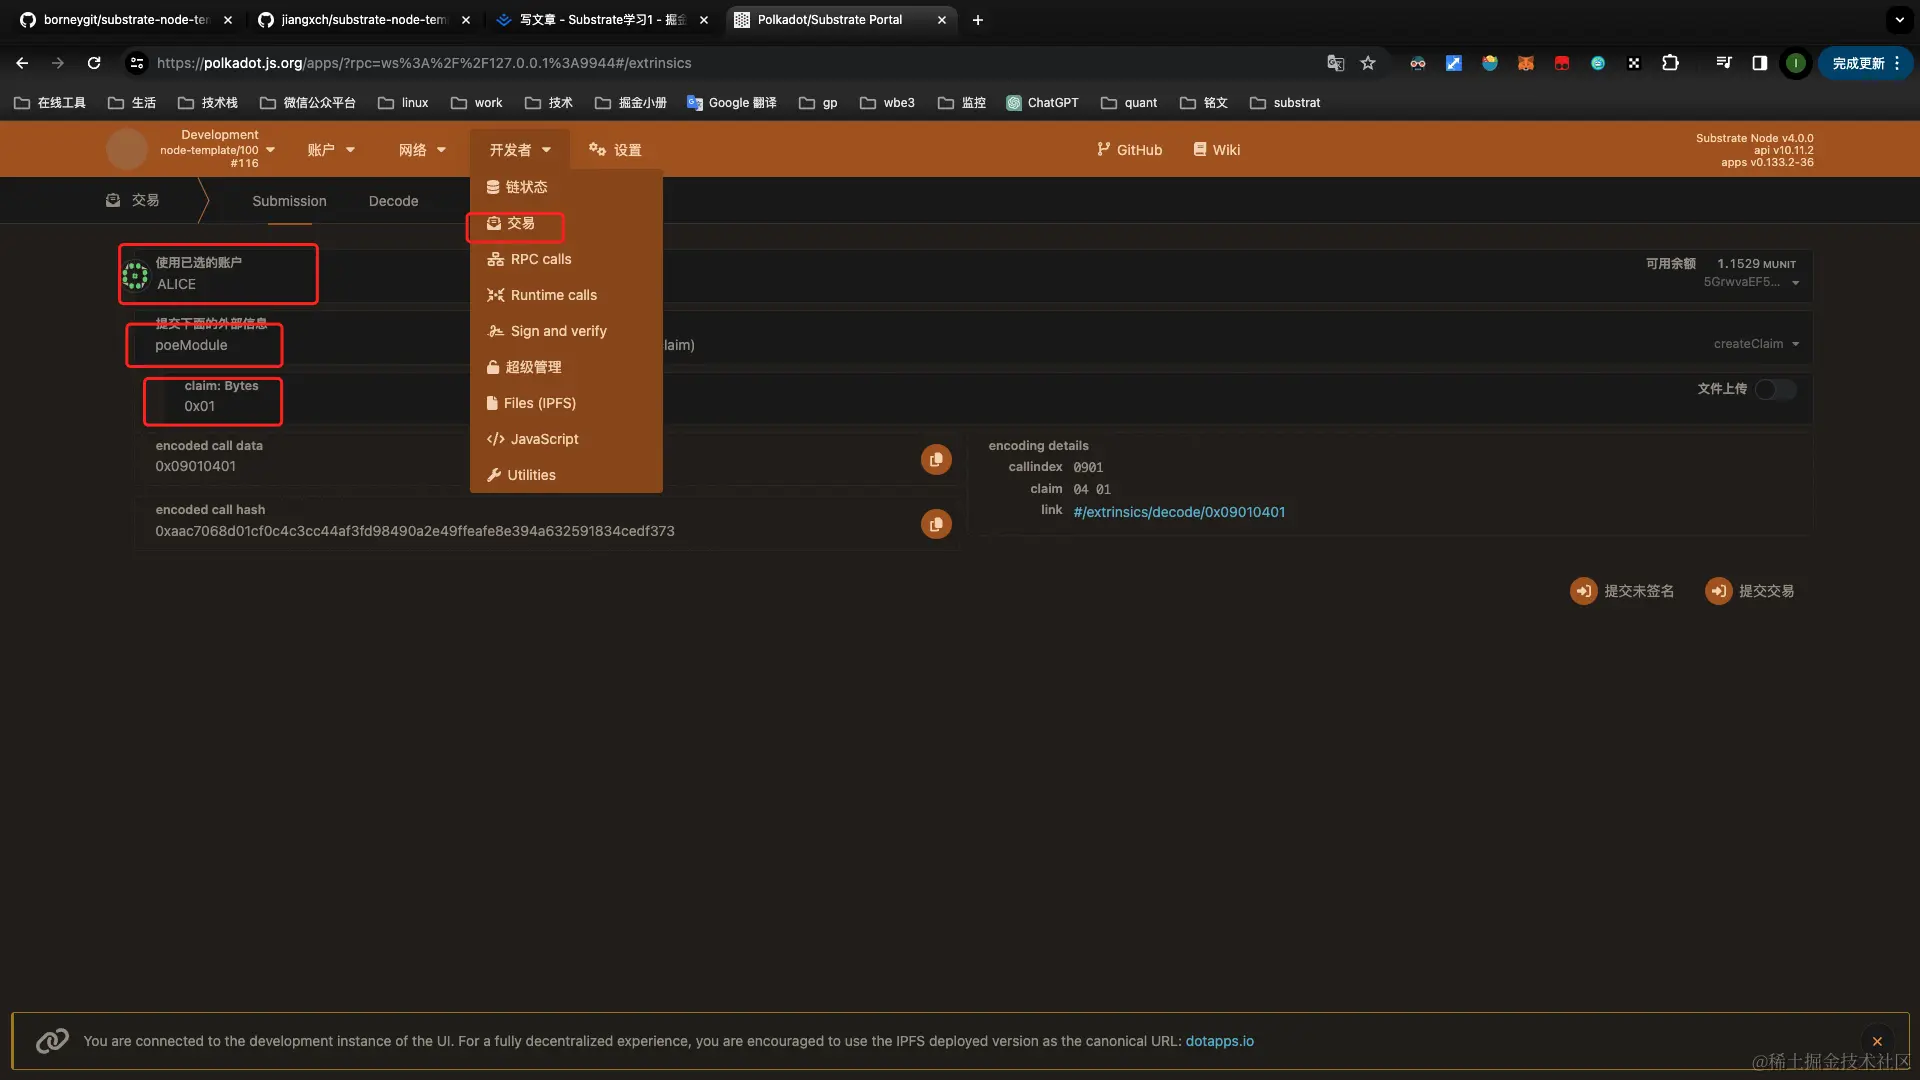This screenshot has width=1920, height=1080.
Task: Switch to the Decode tab
Action: coord(393,201)
